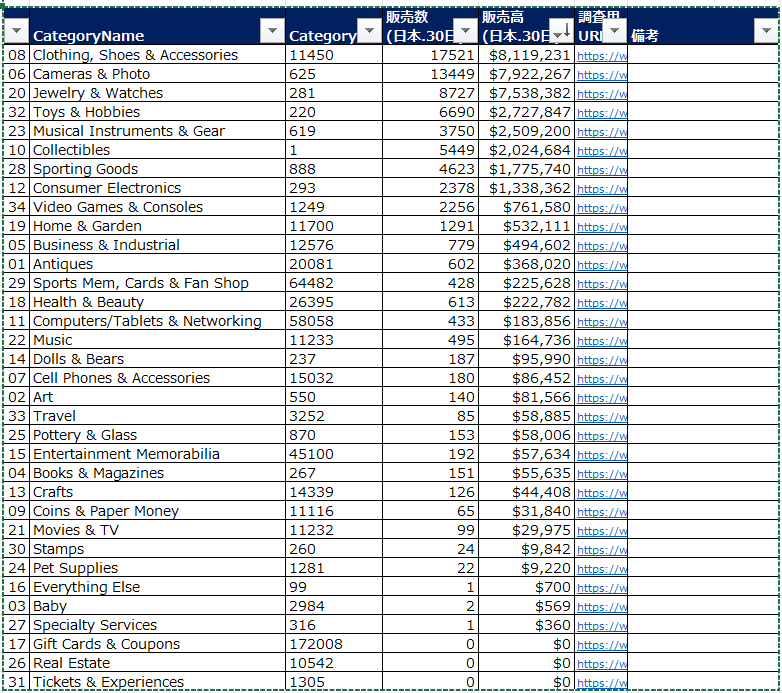Select the sales amount cell $9,842
Viewport: 782px width, 693px height.
pos(526,549)
